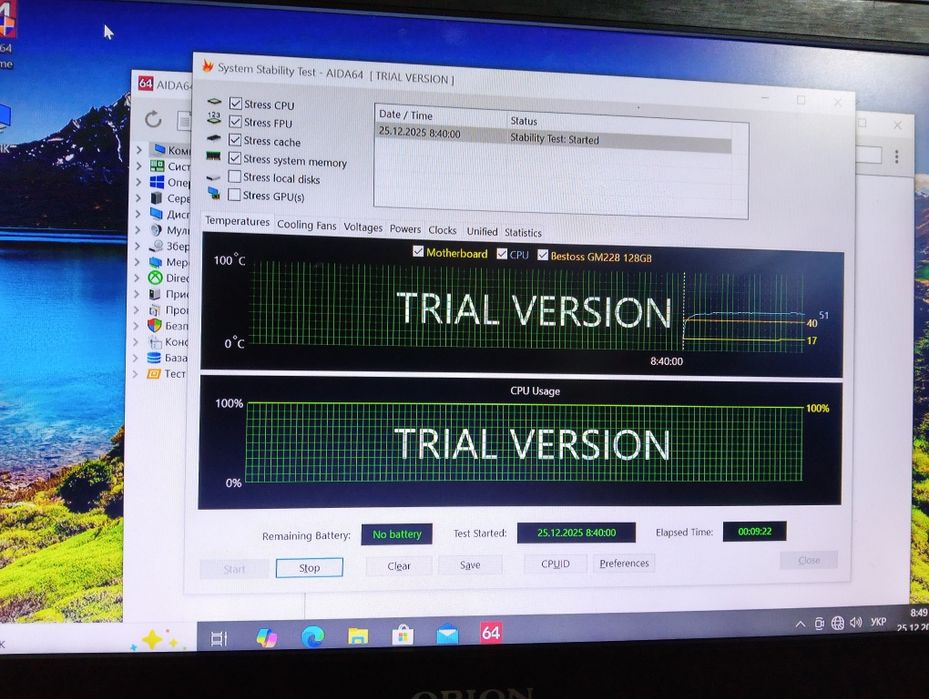Image resolution: width=929 pixels, height=699 pixels.
Task: Expand the Дисп tree node arrow
Action: (138, 214)
